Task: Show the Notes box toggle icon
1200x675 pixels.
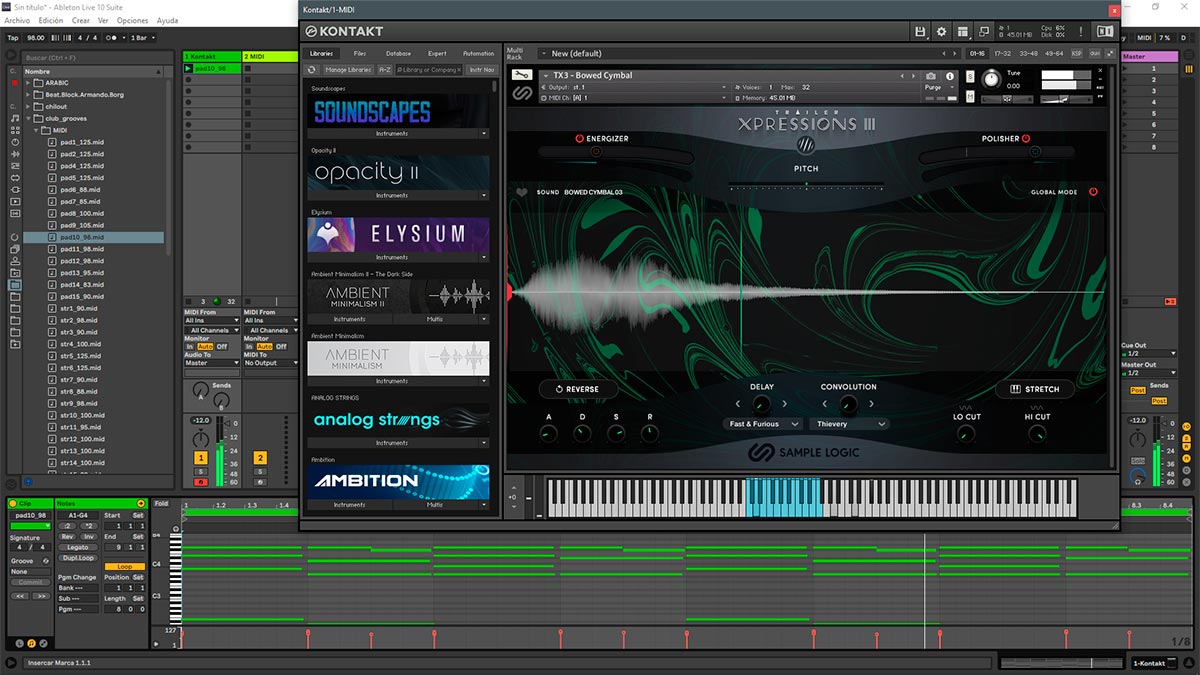Action: tap(31, 642)
